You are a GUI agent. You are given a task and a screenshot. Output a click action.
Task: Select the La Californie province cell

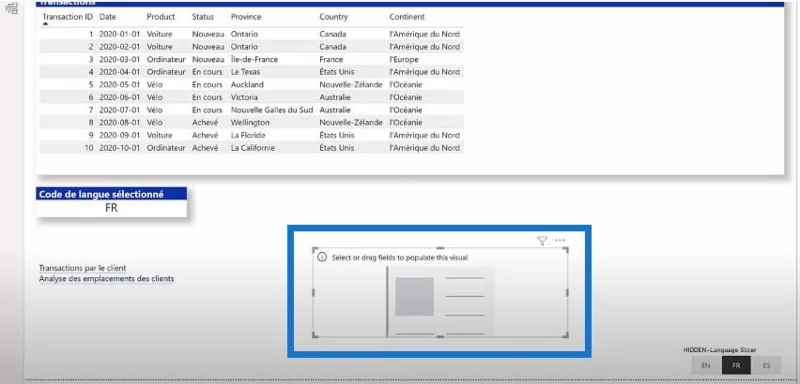253,148
